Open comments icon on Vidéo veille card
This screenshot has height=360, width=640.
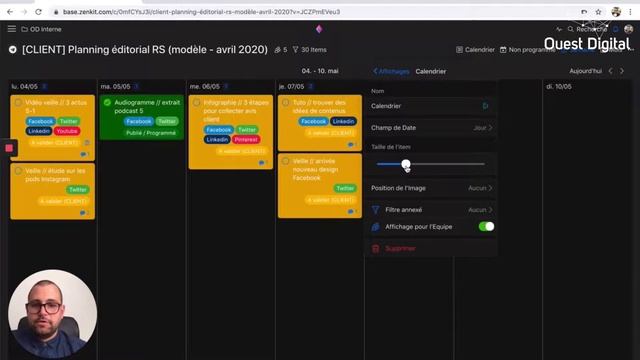tap(84, 154)
